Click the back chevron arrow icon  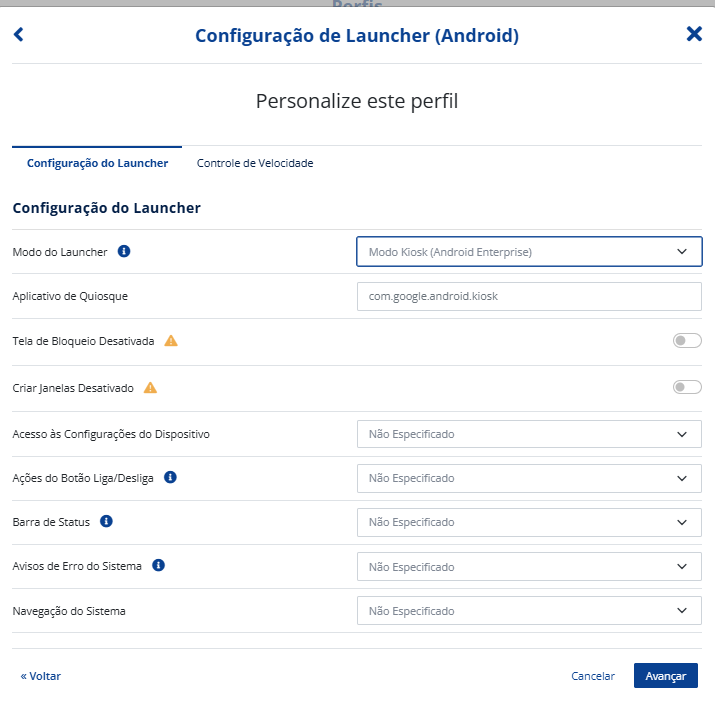(x=19, y=34)
